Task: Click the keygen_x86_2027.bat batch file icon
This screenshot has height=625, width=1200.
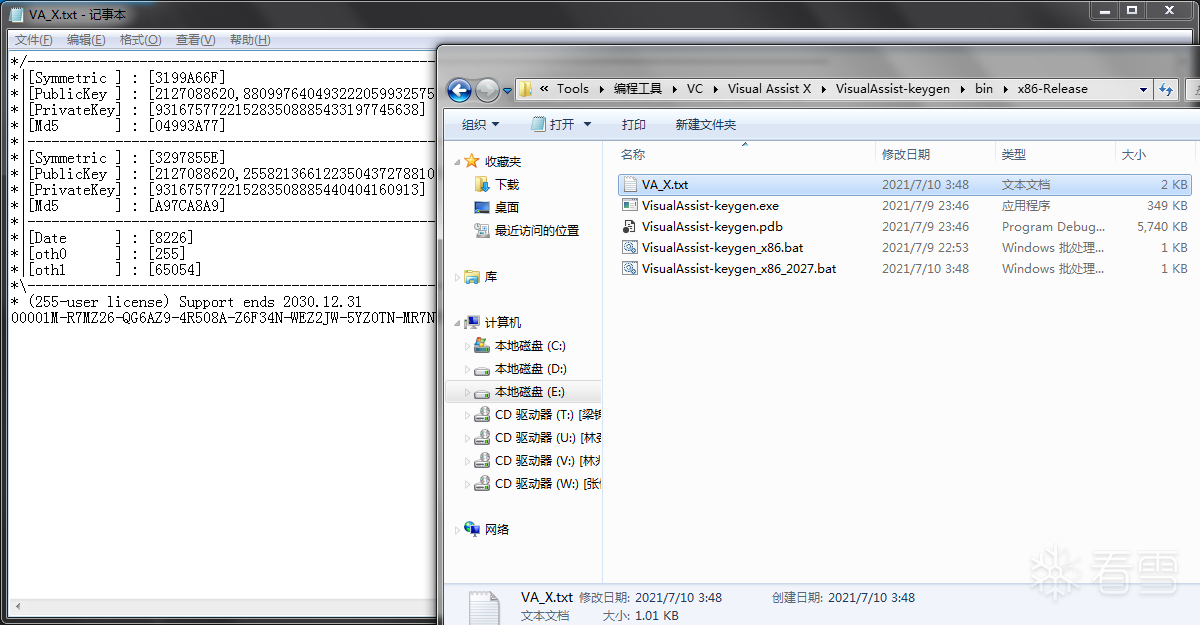Action: [629, 269]
